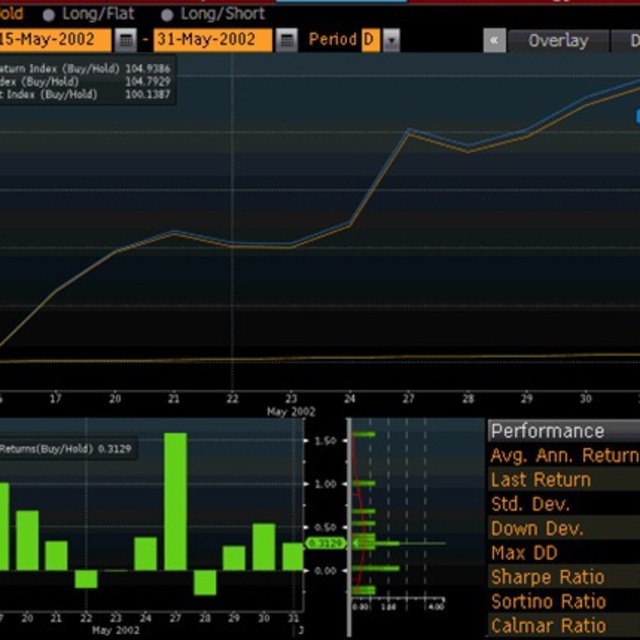Click the Buy/Hold index legend box

[x=85, y=81]
